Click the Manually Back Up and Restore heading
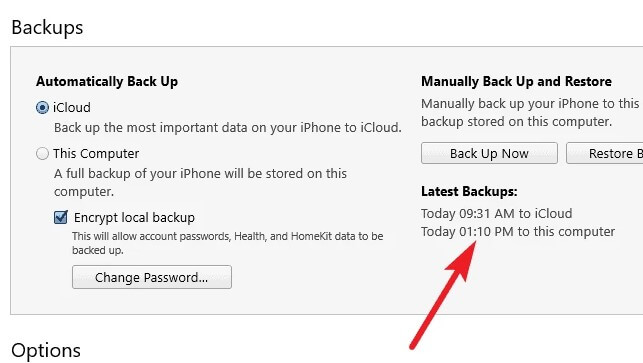643x363 pixels. 516,81
